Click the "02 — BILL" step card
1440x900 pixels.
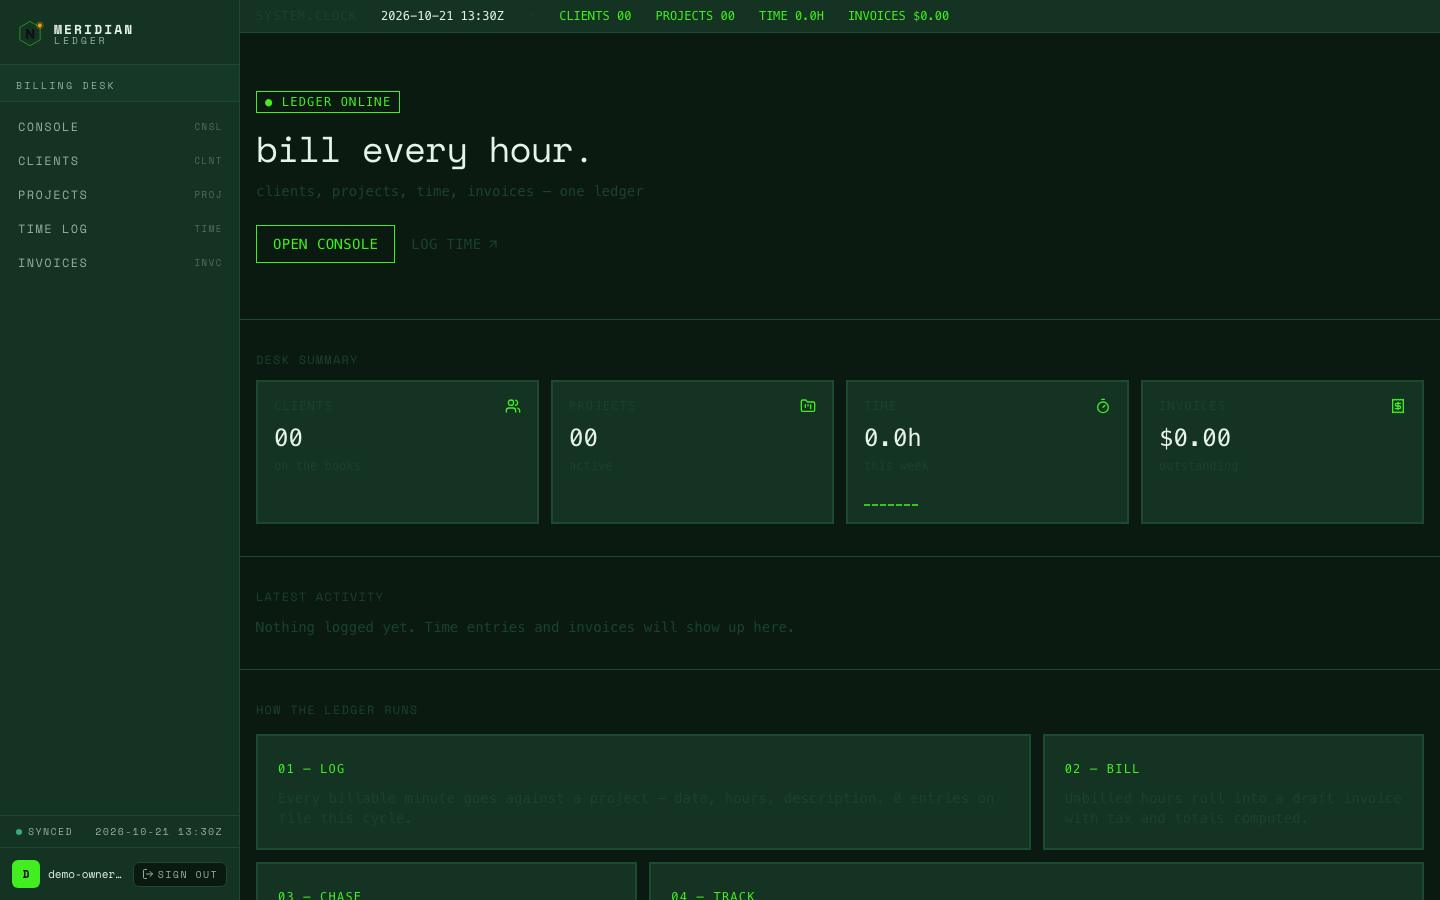click(x=1233, y=792)
